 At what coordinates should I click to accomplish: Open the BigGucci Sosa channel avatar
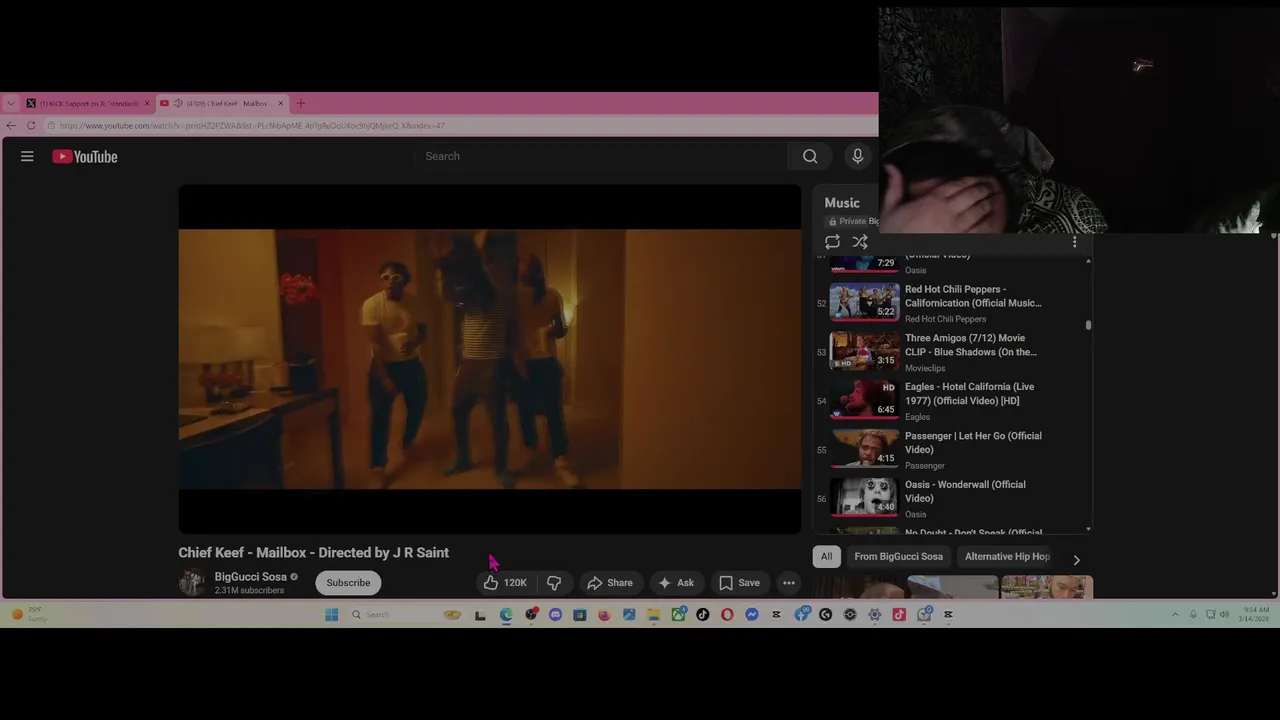pos(191,582)
